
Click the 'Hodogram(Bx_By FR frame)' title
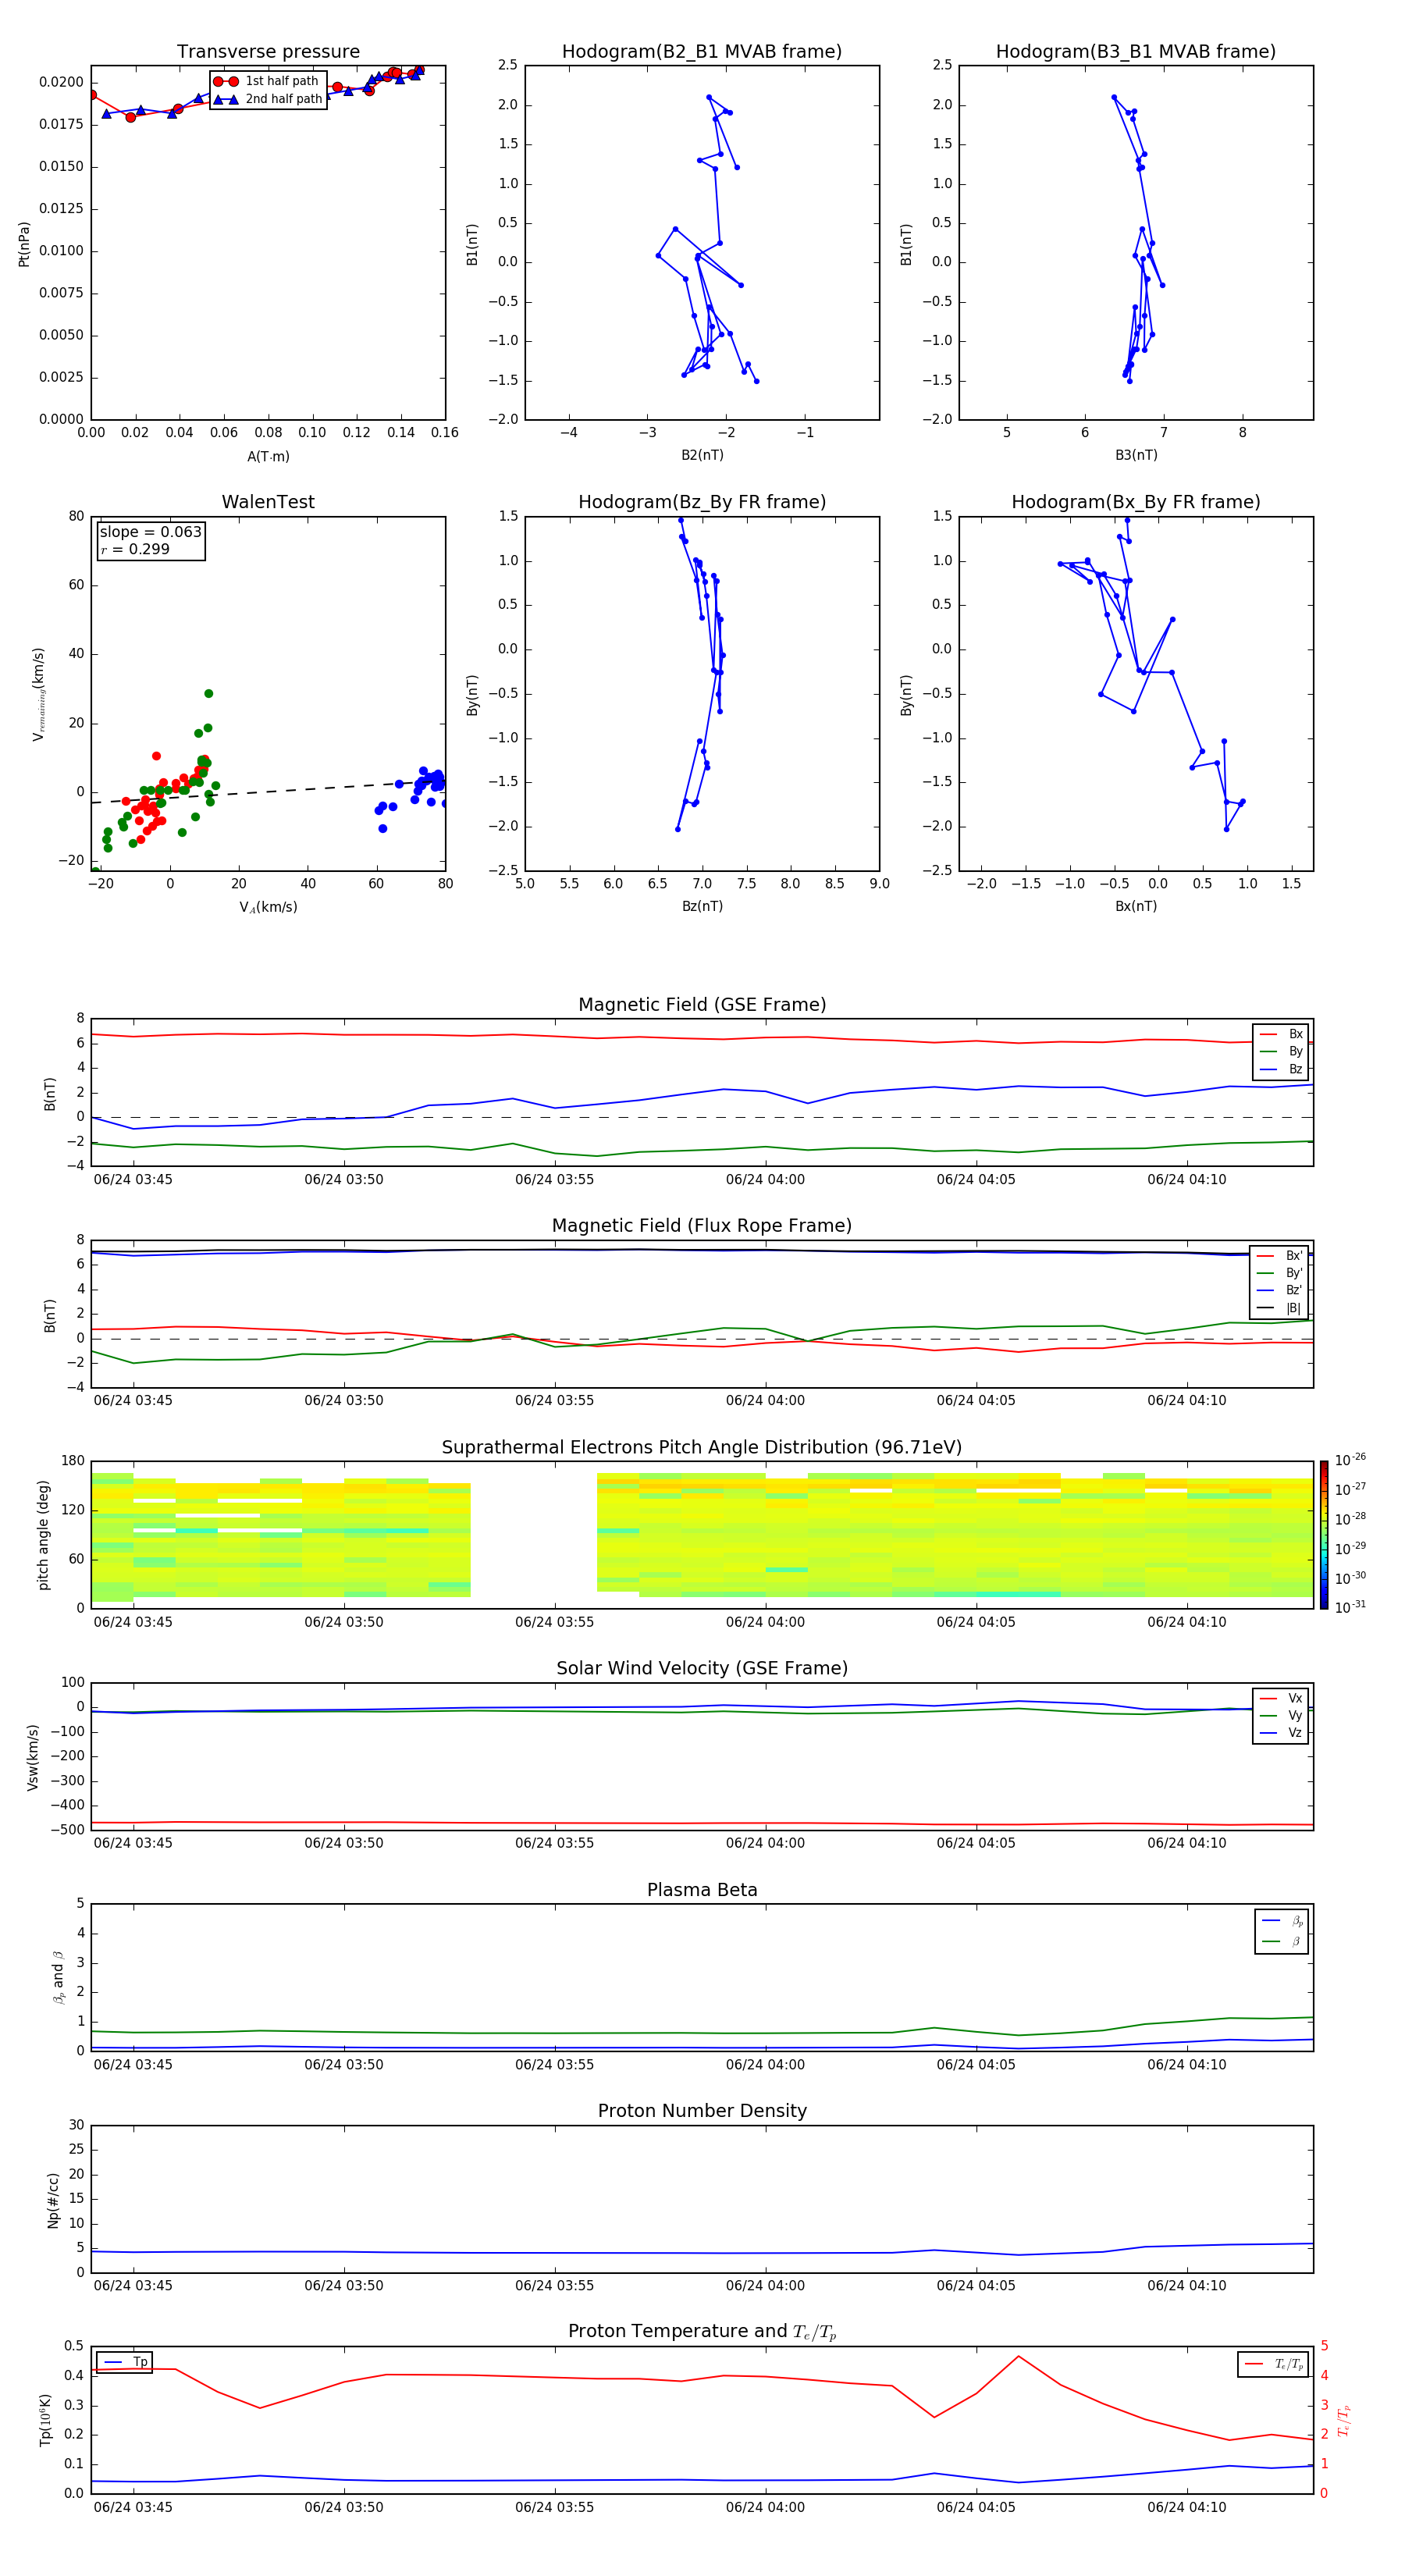(1136, 502)
